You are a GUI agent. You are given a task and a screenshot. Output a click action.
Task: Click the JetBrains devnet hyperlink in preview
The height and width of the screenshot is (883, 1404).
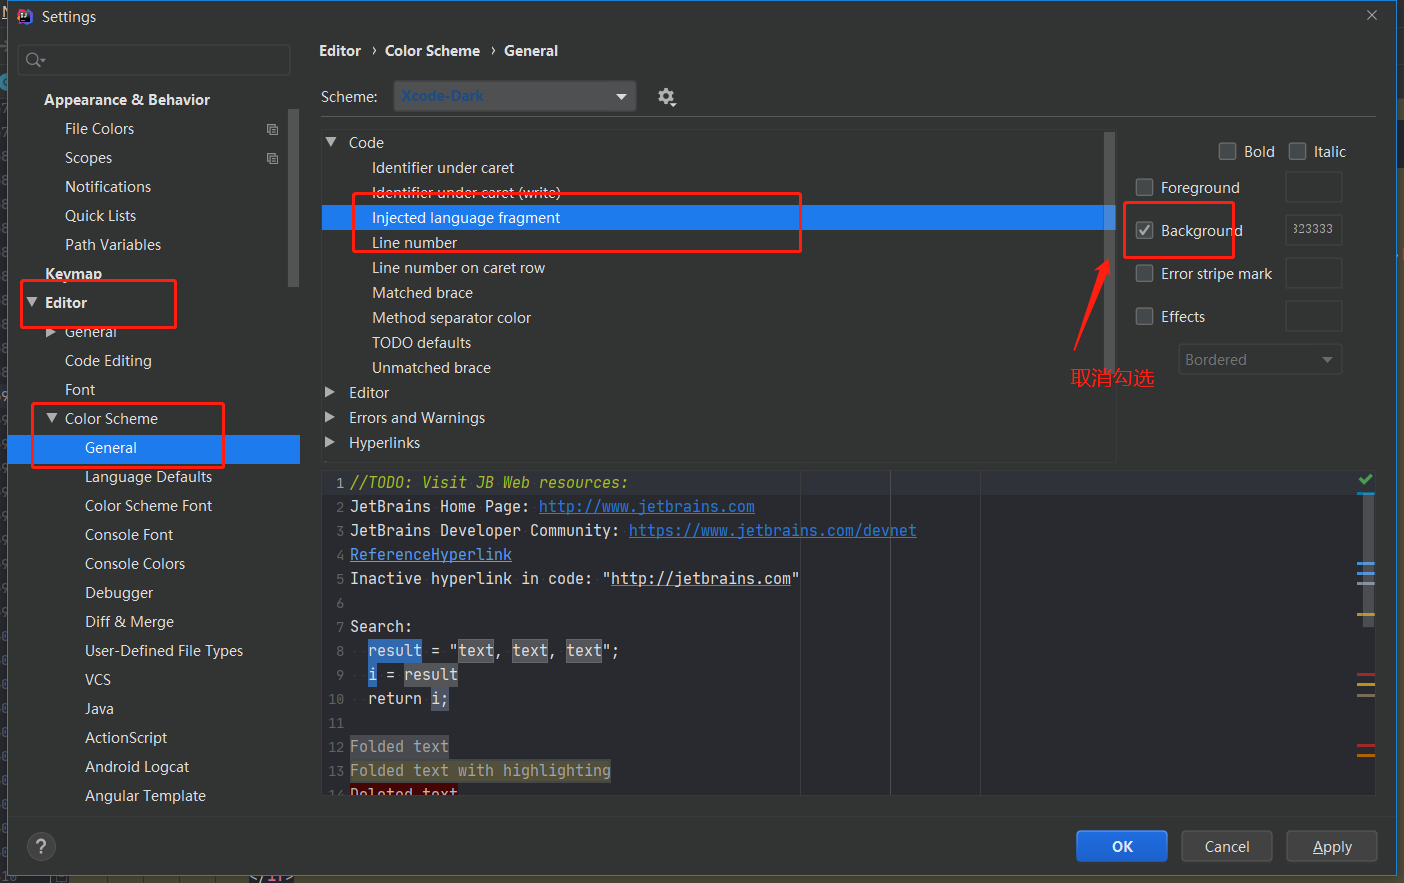772,530
